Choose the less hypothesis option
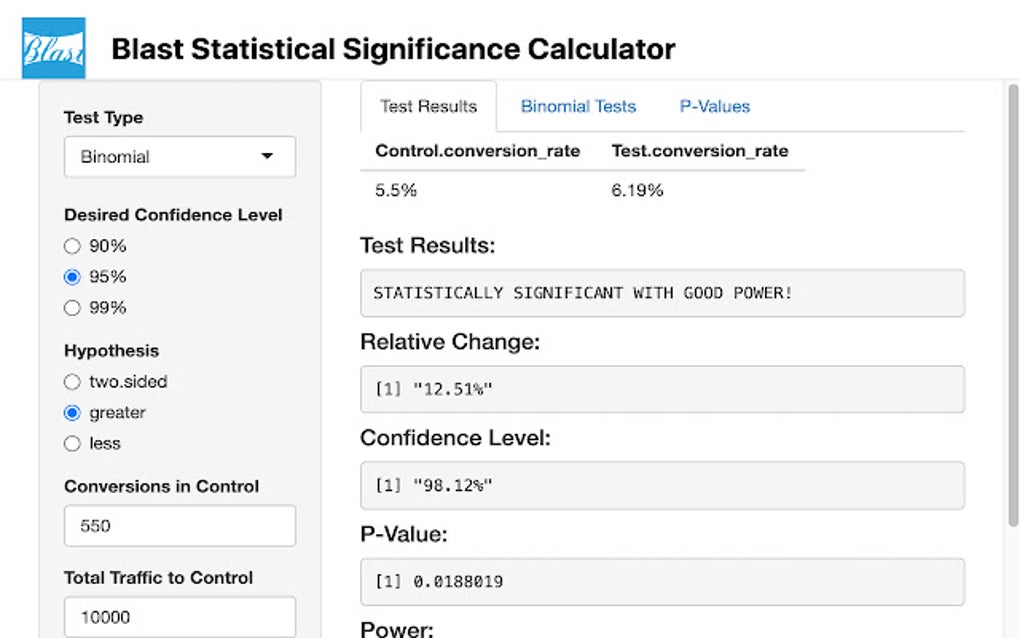Screen dimensions: 1020x638 71,443
